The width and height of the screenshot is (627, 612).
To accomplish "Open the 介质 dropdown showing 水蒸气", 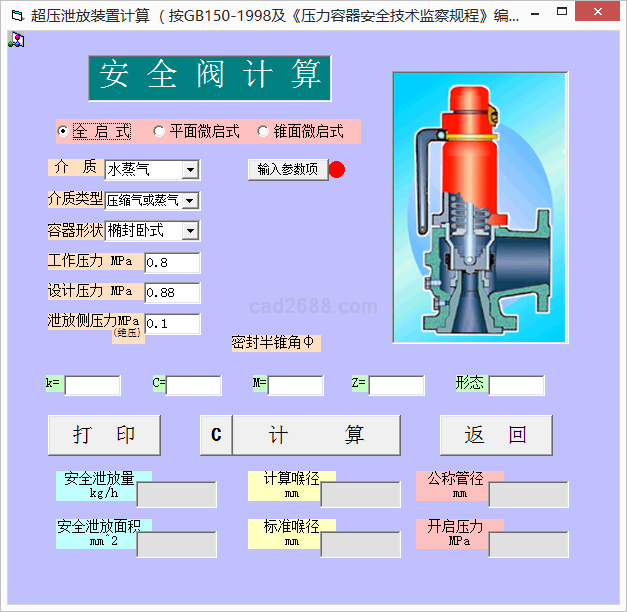I will (x=190, y=170).
